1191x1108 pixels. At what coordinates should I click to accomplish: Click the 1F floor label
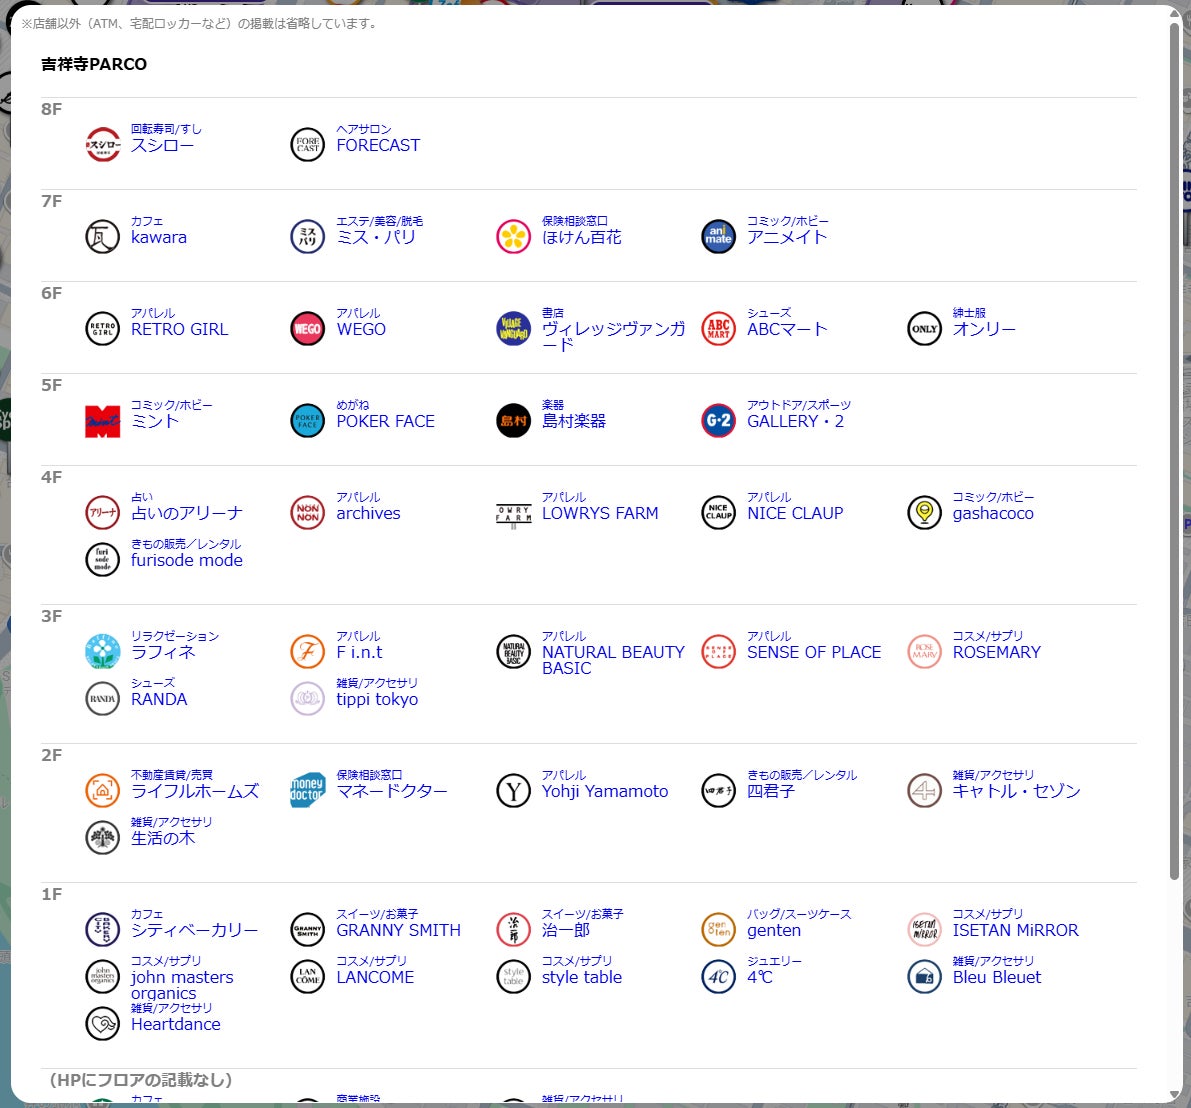[x=51, y=894]
